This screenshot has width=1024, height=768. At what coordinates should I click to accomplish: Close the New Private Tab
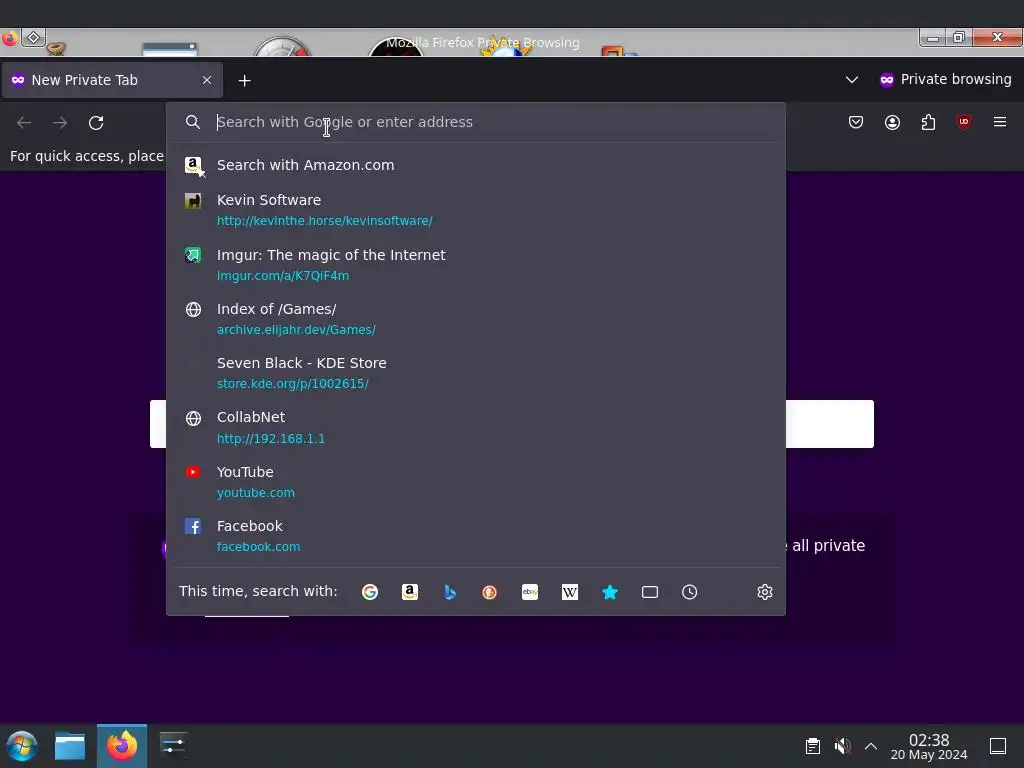tap(206, 80)
